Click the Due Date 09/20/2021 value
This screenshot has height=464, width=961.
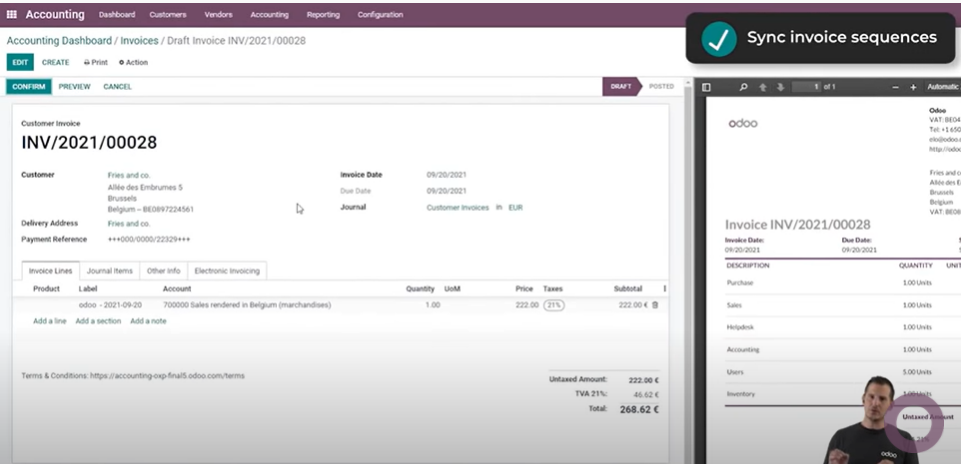coord(446,191)
